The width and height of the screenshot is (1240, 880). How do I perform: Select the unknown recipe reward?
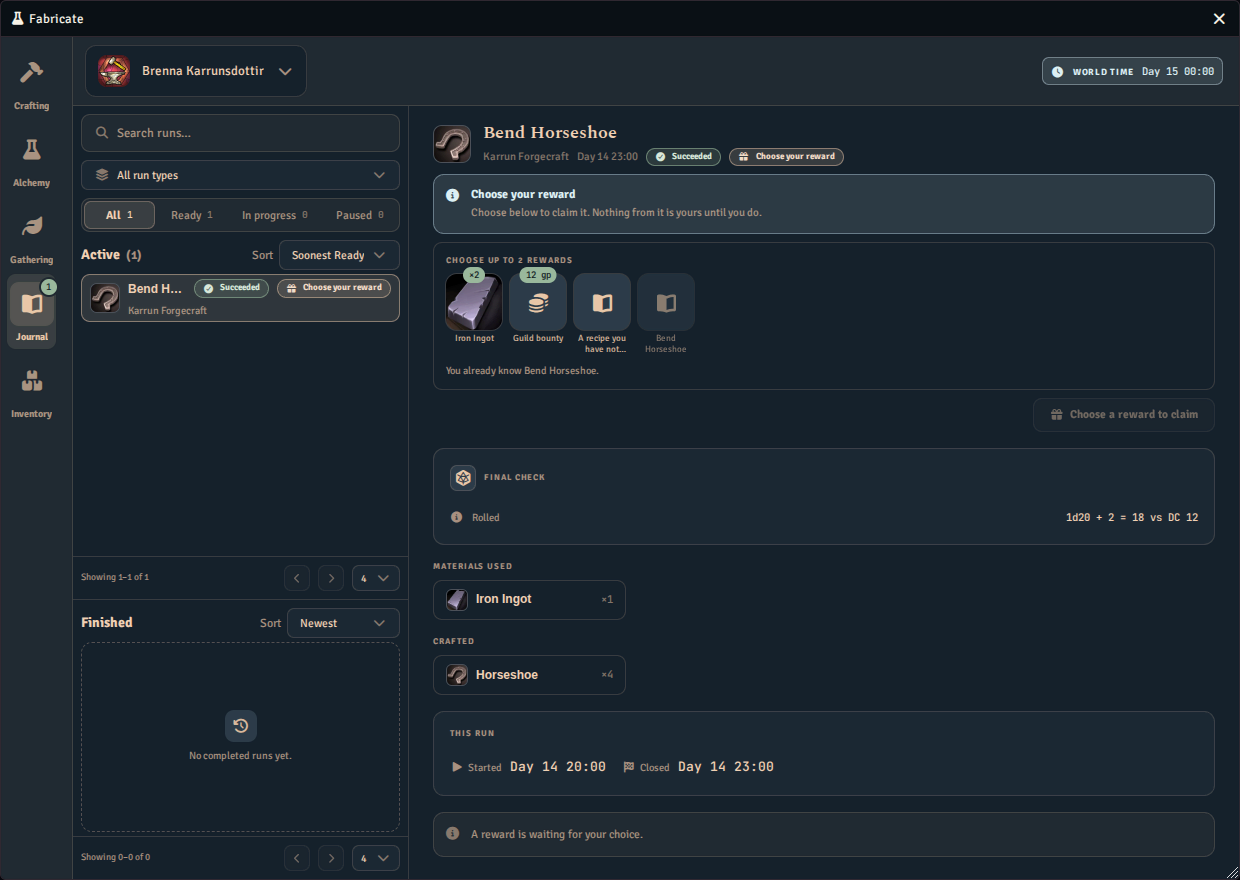pyautogui.click(x=602, y=303)
